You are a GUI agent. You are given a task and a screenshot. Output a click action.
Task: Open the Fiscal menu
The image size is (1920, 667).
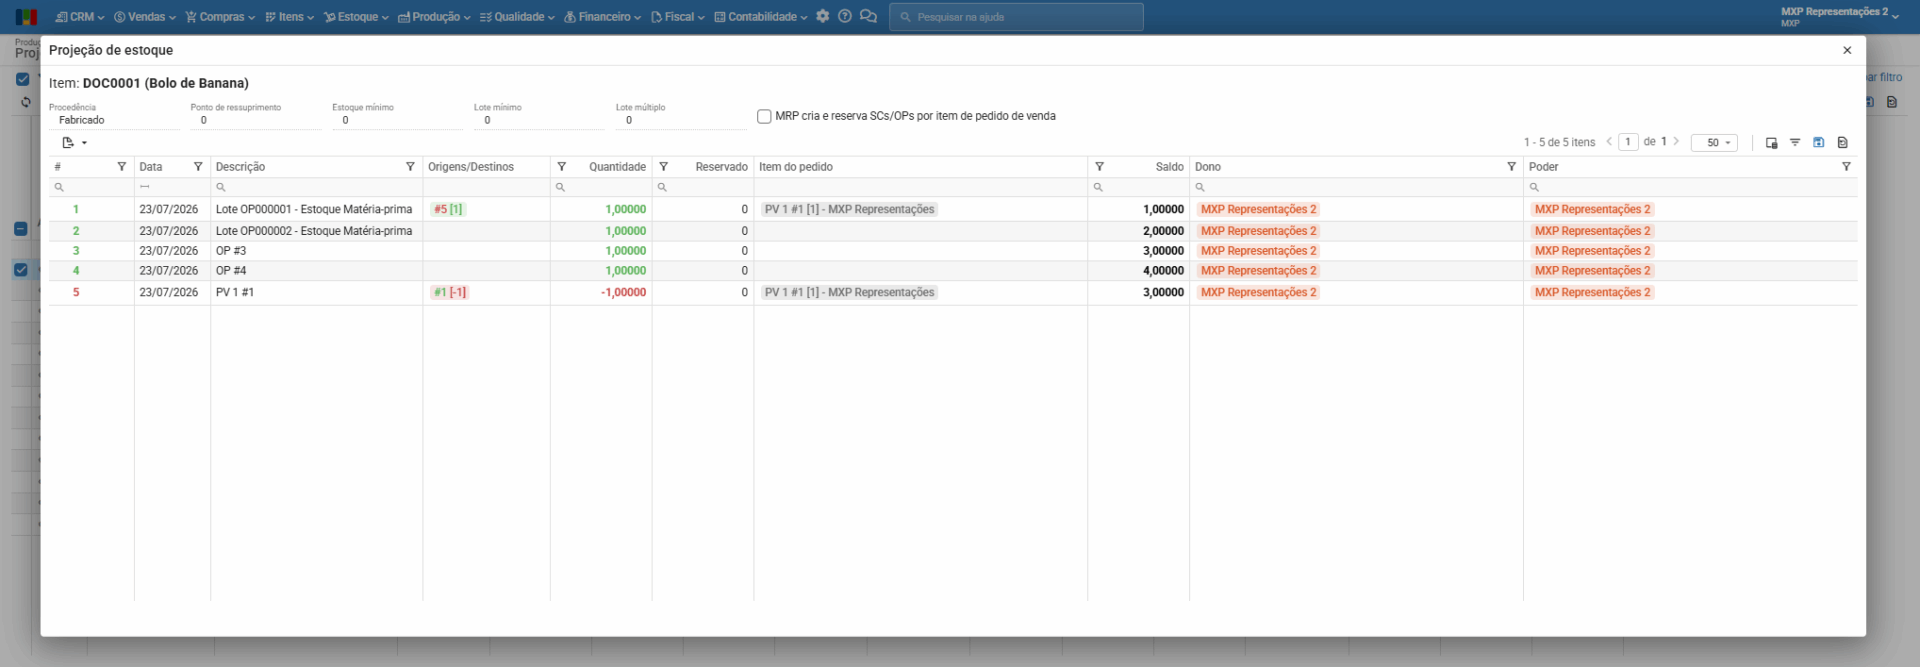pyautogui.click(x=678, y=17)
